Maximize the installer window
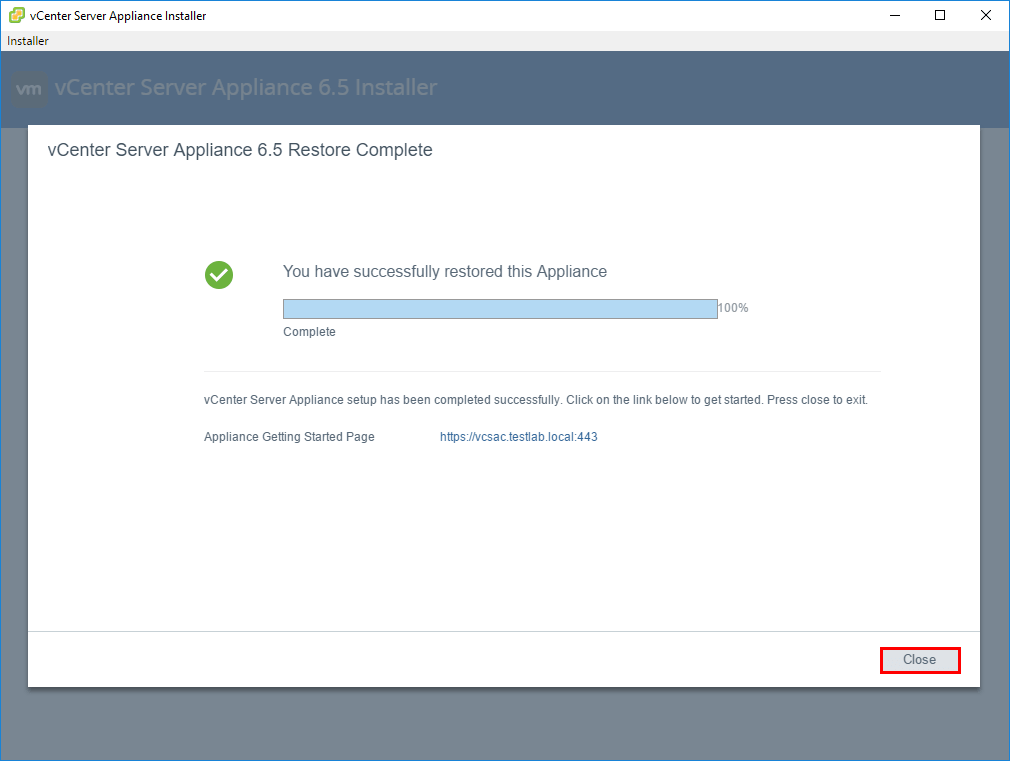Viewport: 1010px width, 761px height. tap(940, 15)
